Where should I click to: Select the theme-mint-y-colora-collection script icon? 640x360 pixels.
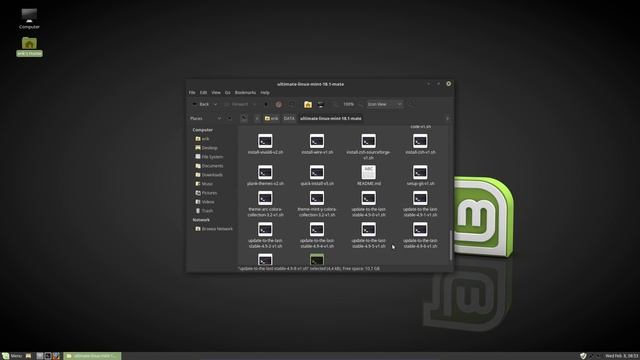tap(317, 198)
